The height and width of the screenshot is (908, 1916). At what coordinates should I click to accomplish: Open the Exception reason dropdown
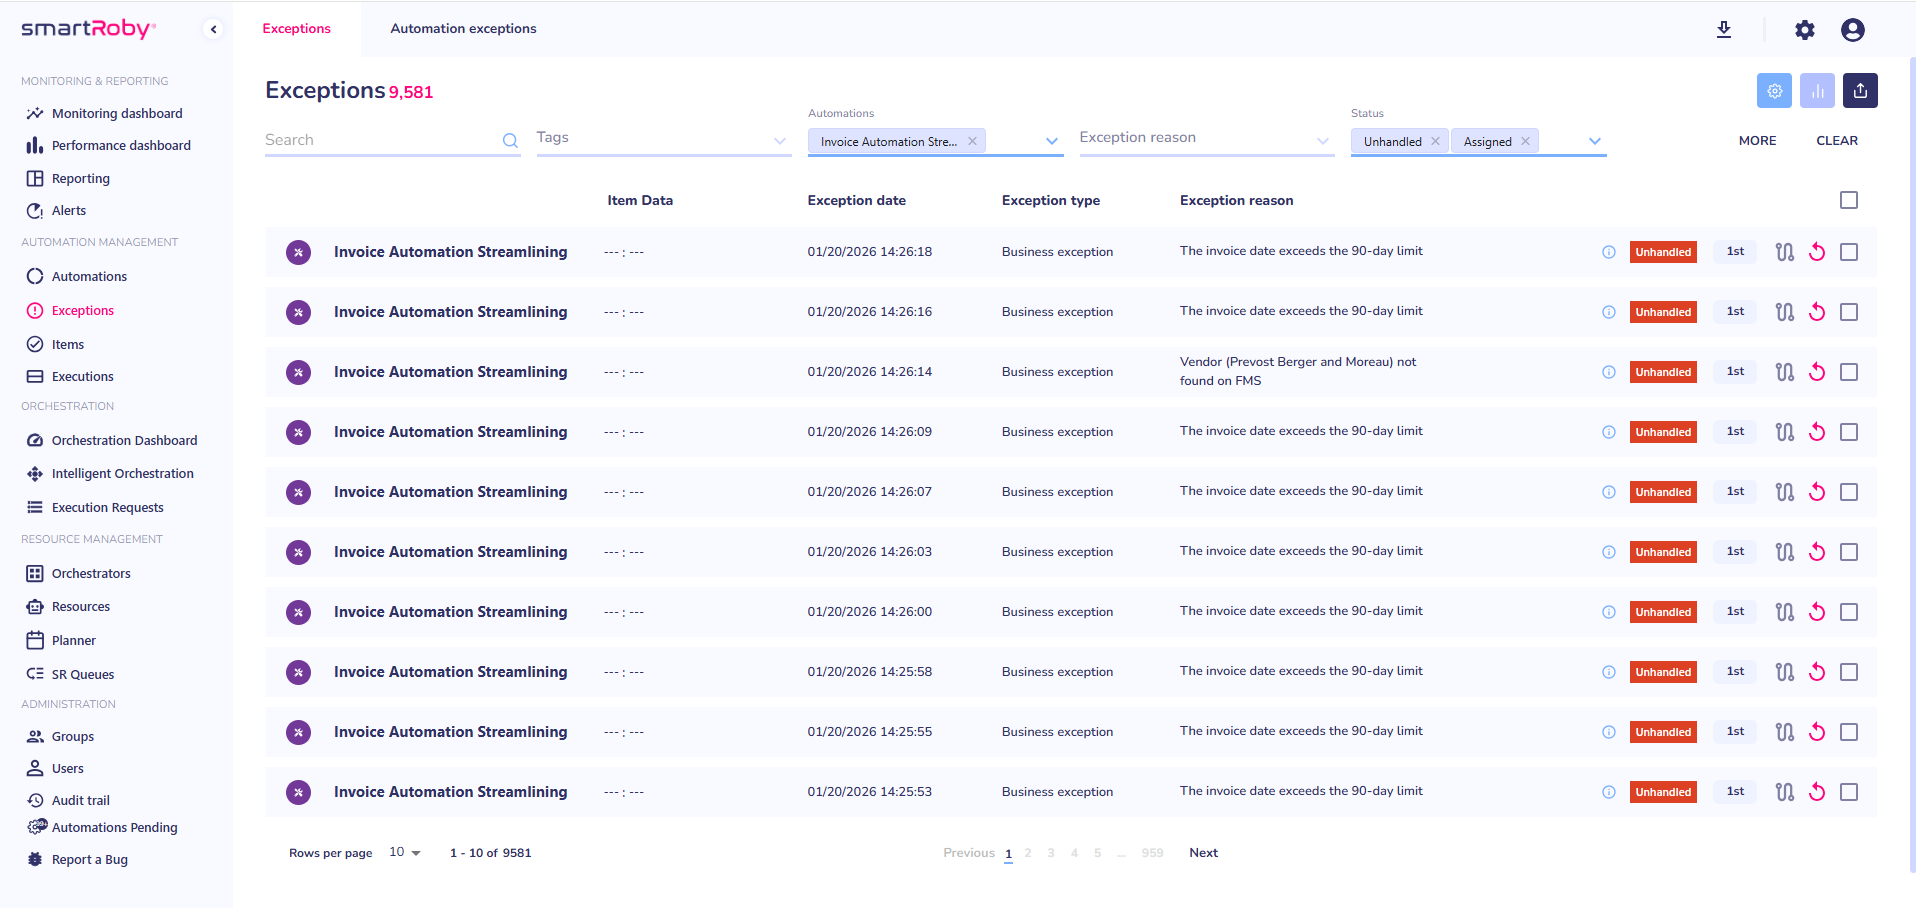tap(1205, 139)
